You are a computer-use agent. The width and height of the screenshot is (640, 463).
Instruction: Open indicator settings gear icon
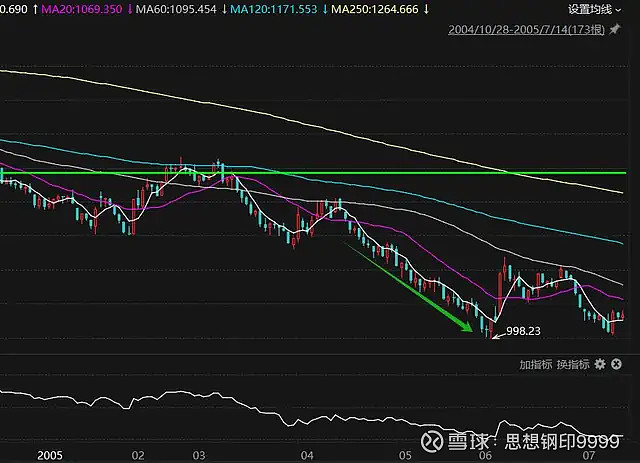600,364
